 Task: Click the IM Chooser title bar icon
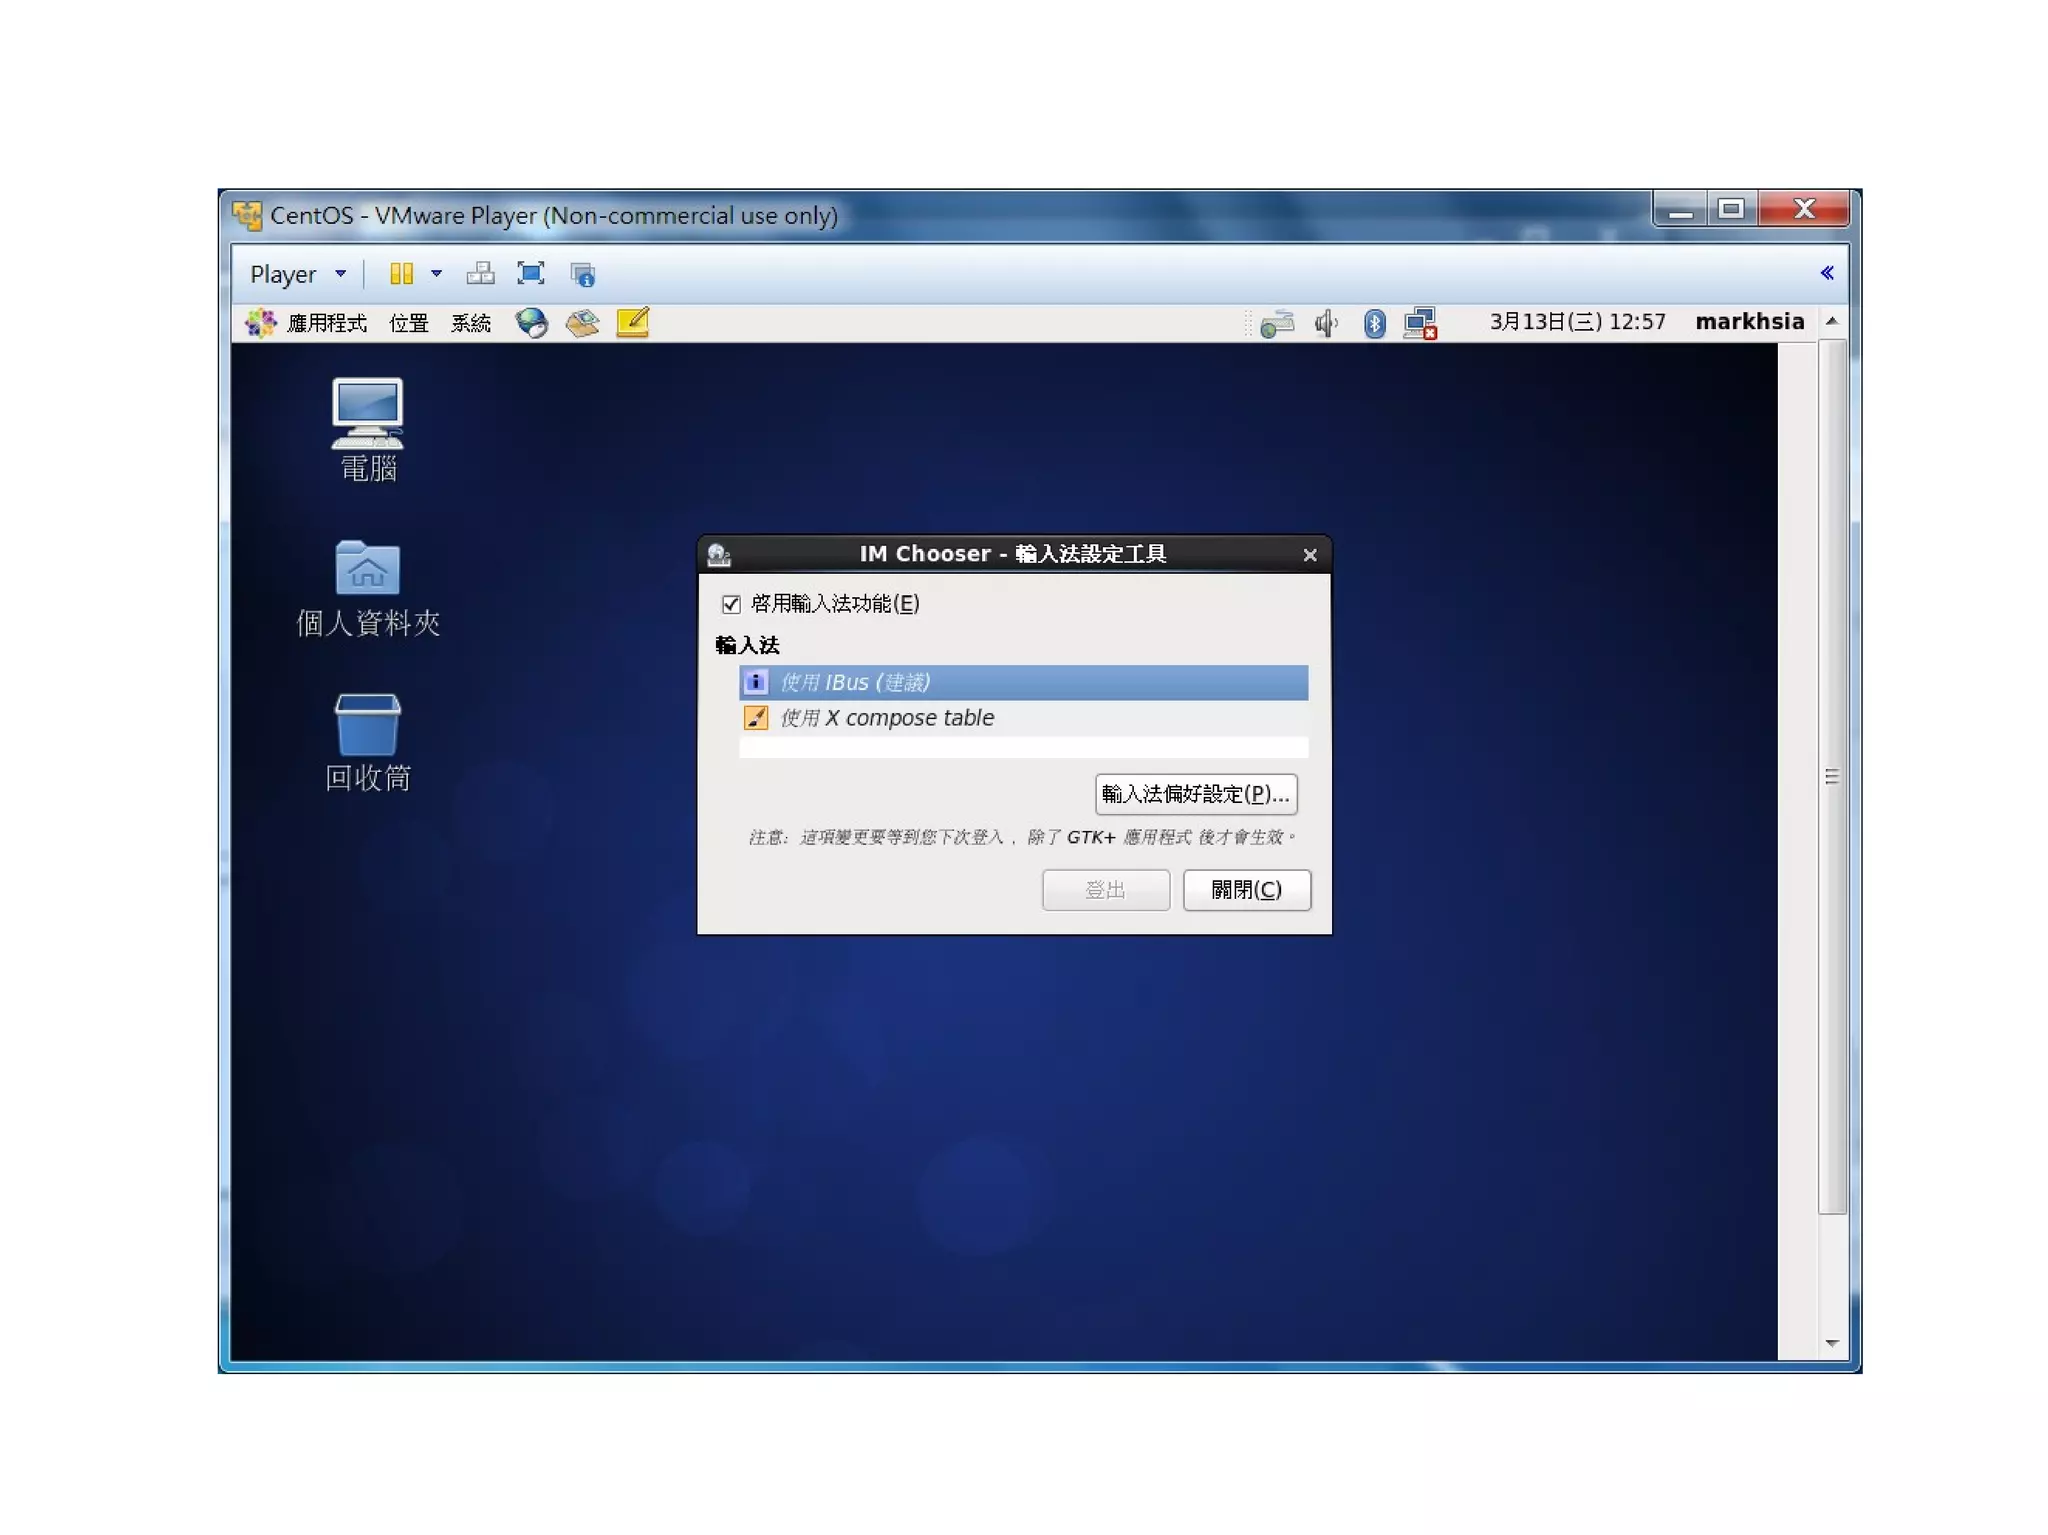718,554
